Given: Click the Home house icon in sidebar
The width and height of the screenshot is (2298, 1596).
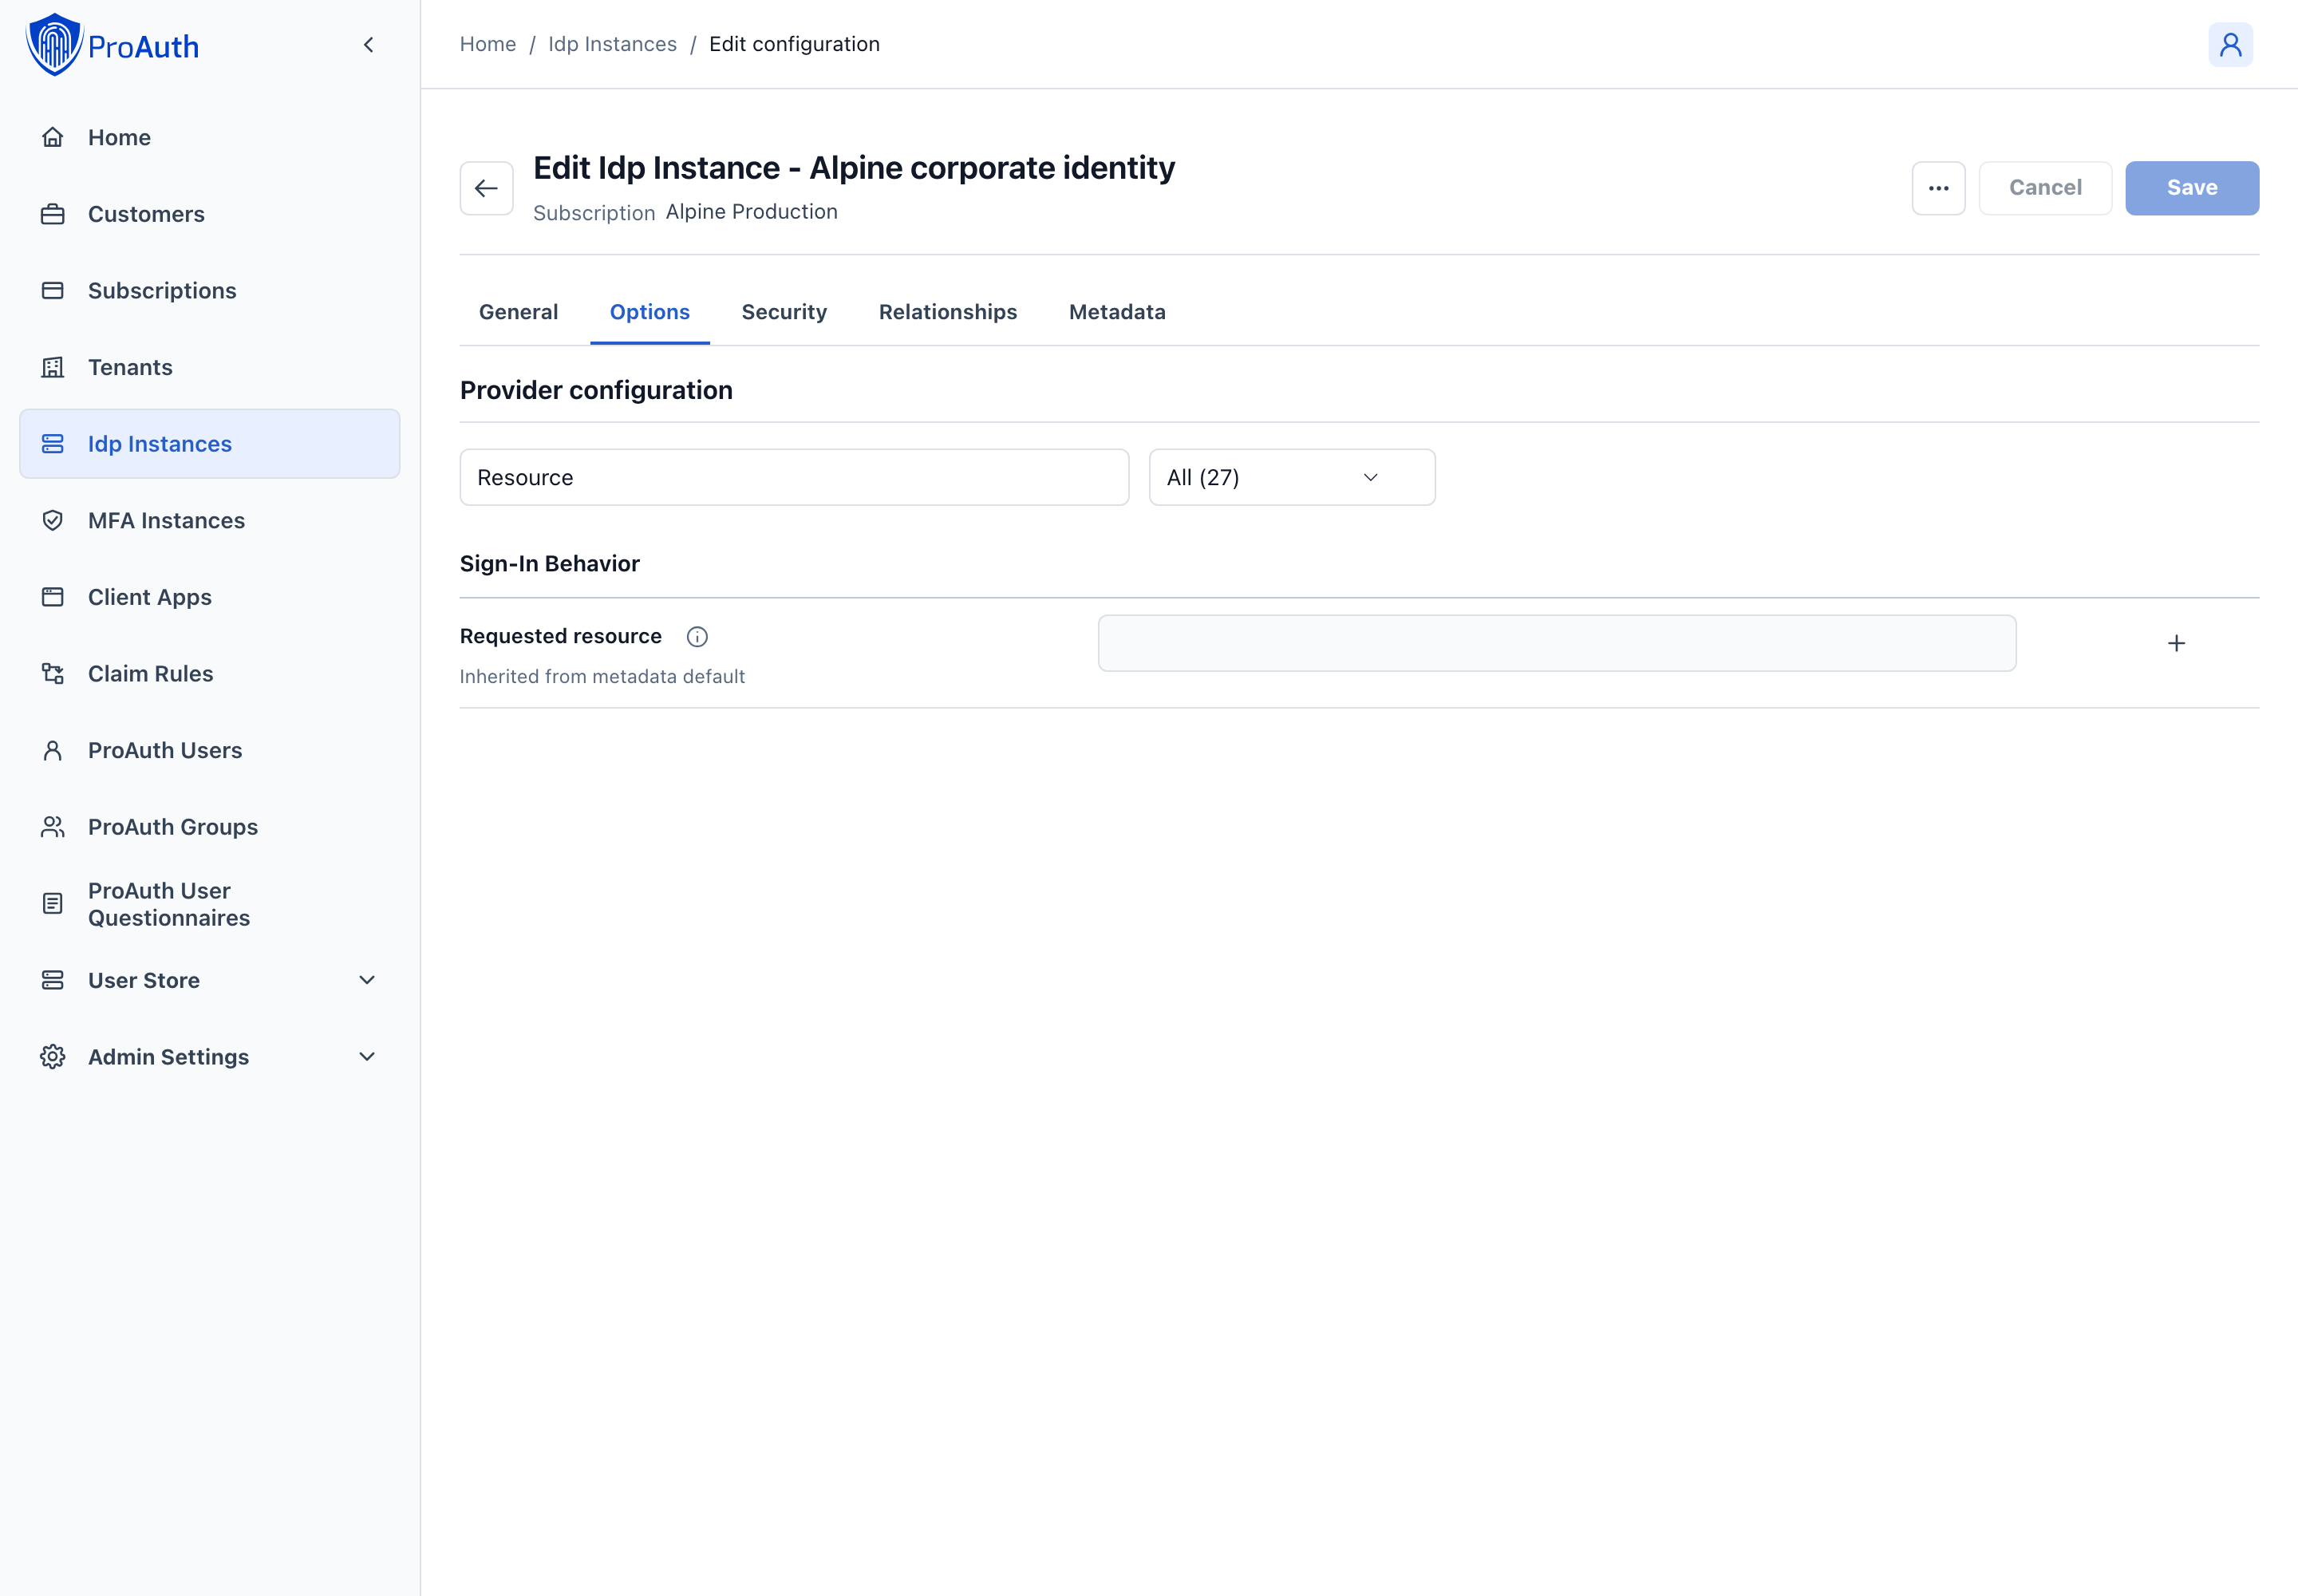Looking at the screenshot, I should (x=53, y=137).
